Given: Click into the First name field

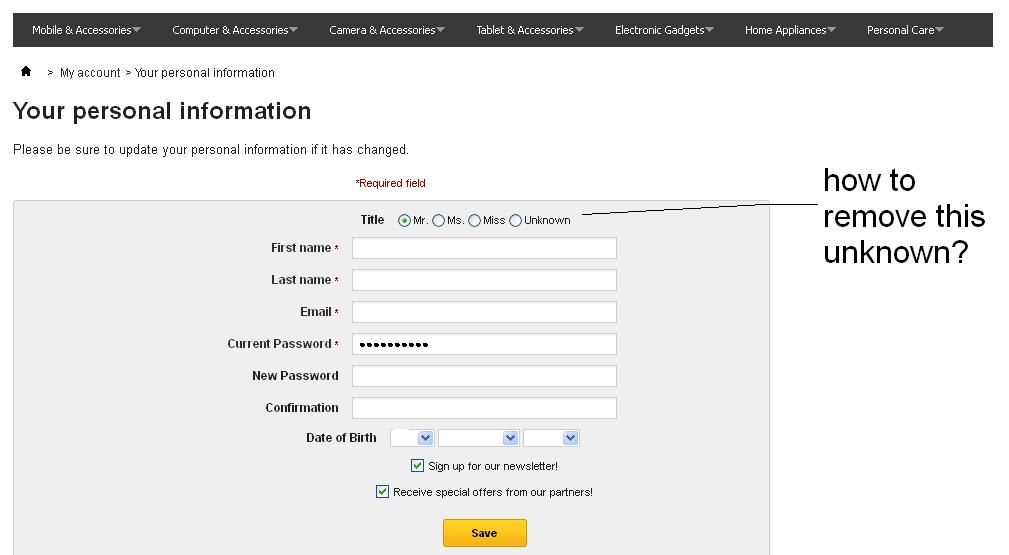Looking at the screenshot, I should click(484, 248).
